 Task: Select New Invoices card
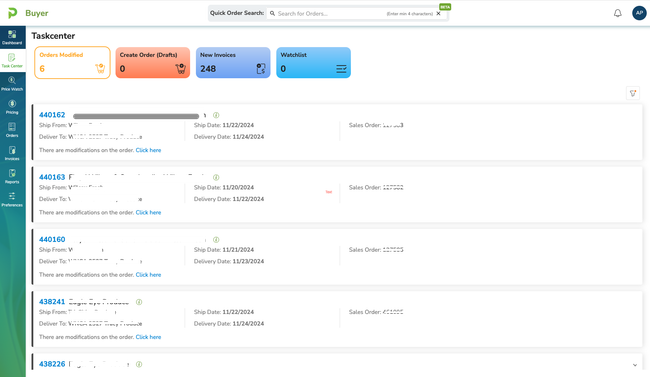tap(233, 63)
